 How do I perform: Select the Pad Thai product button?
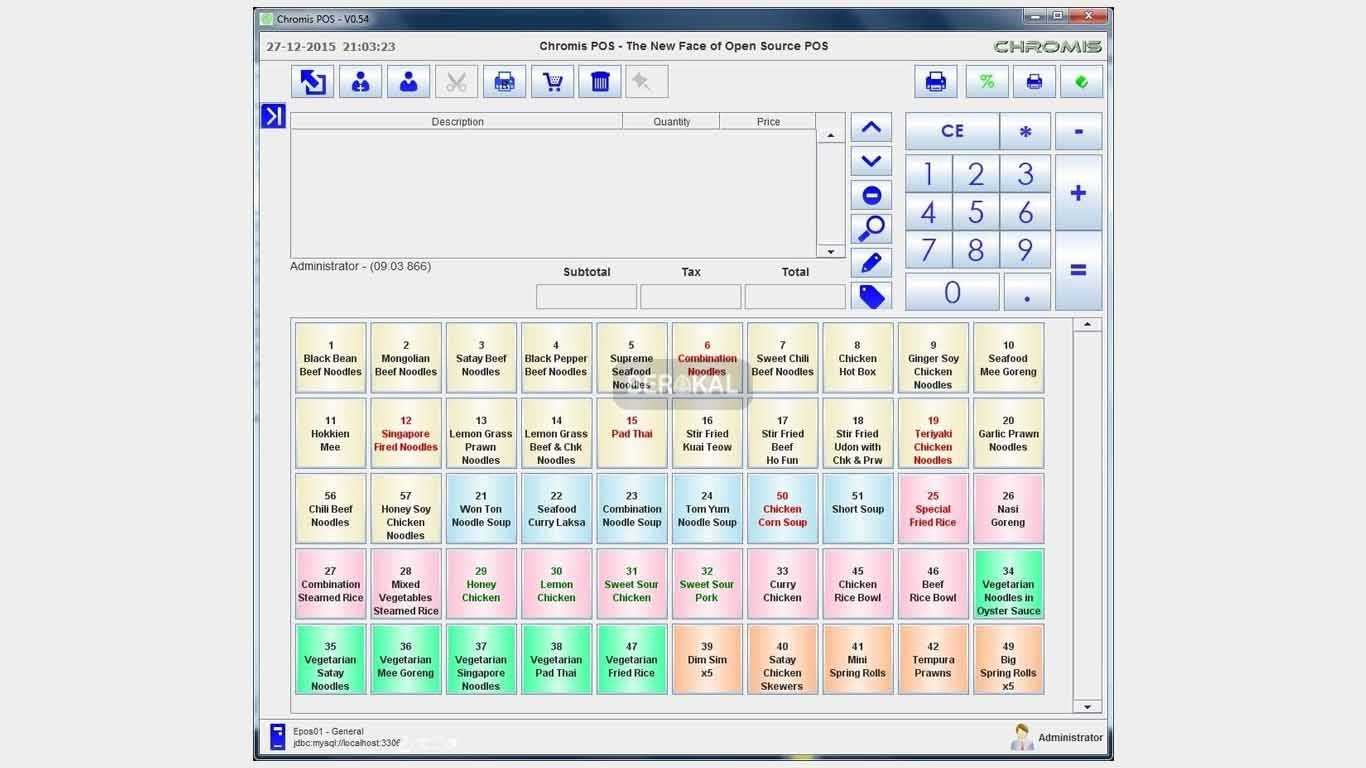click(632, 433)
